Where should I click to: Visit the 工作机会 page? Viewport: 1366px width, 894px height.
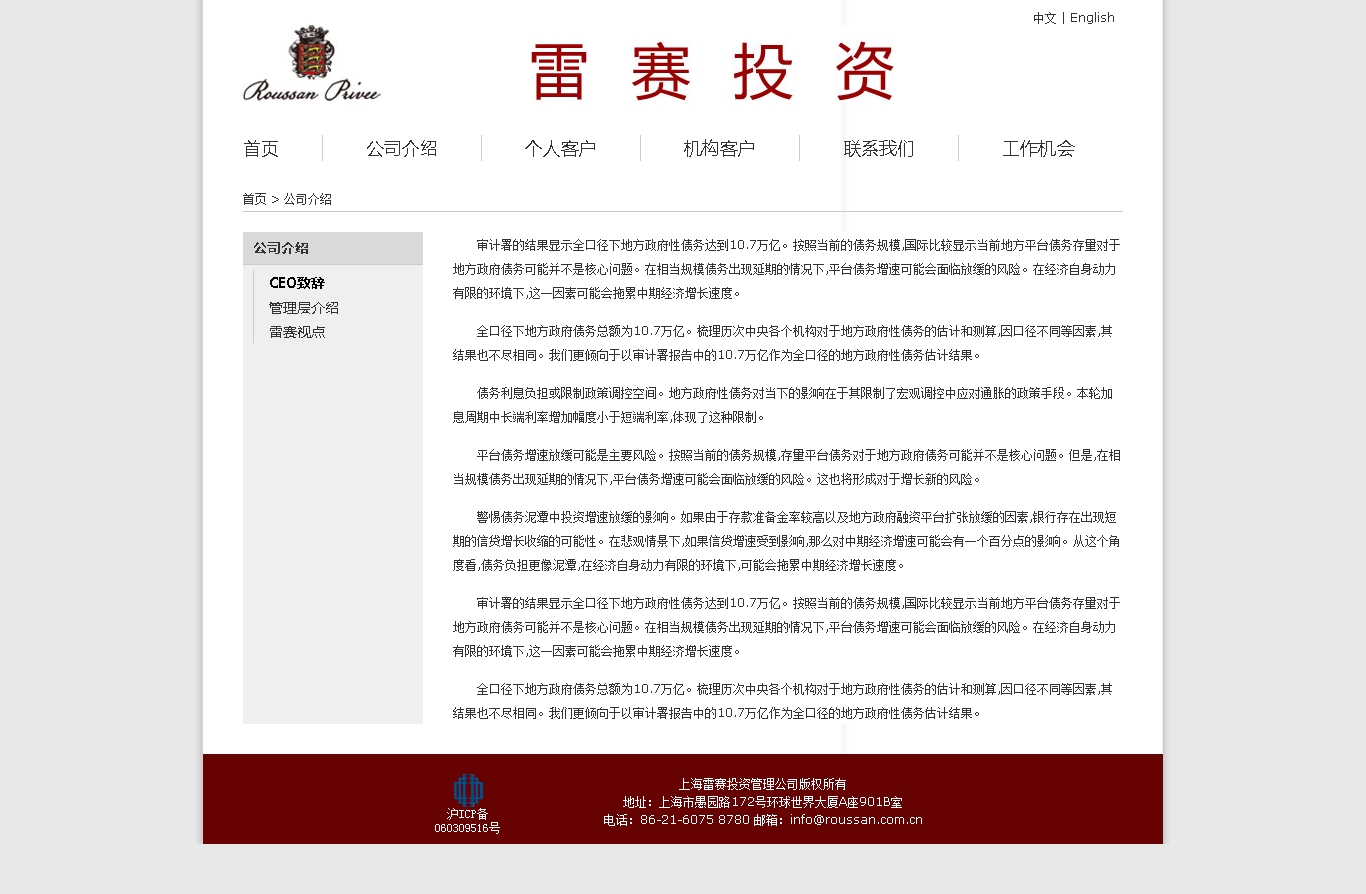(1038, 149)
